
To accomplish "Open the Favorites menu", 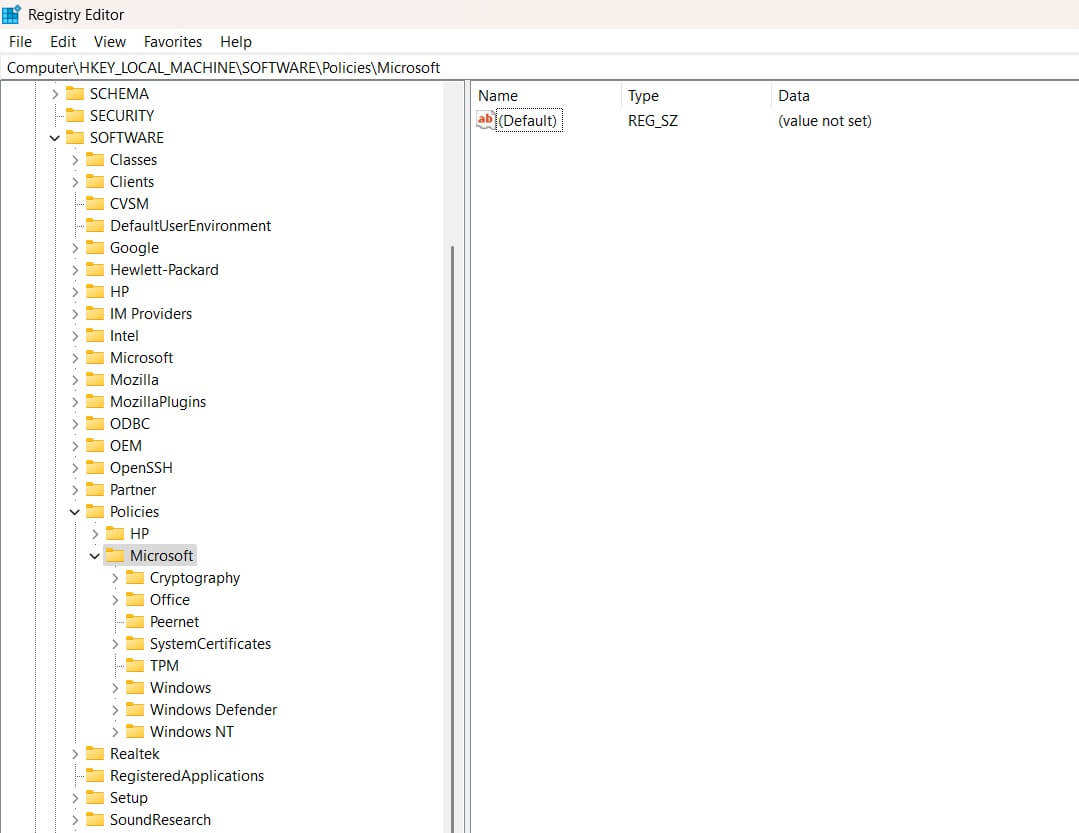I will click(172, 41).
